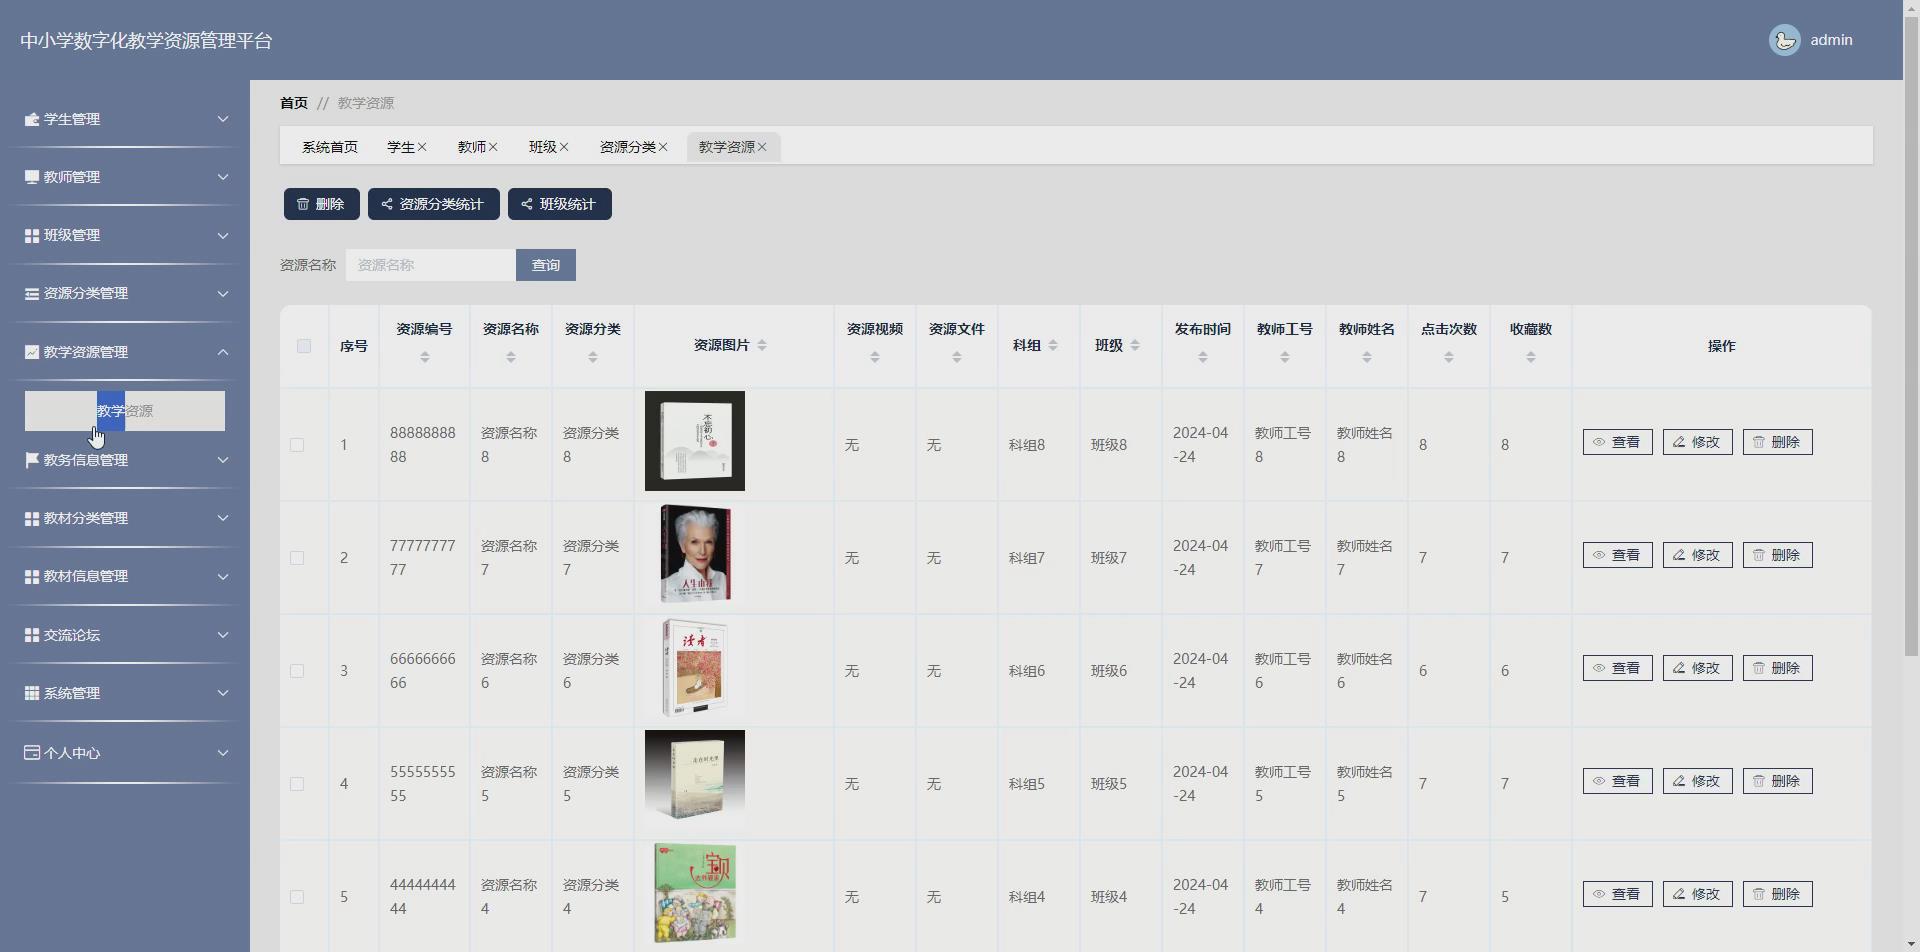Expand the 交流论坛 menu chevron

tap(223, 635)
